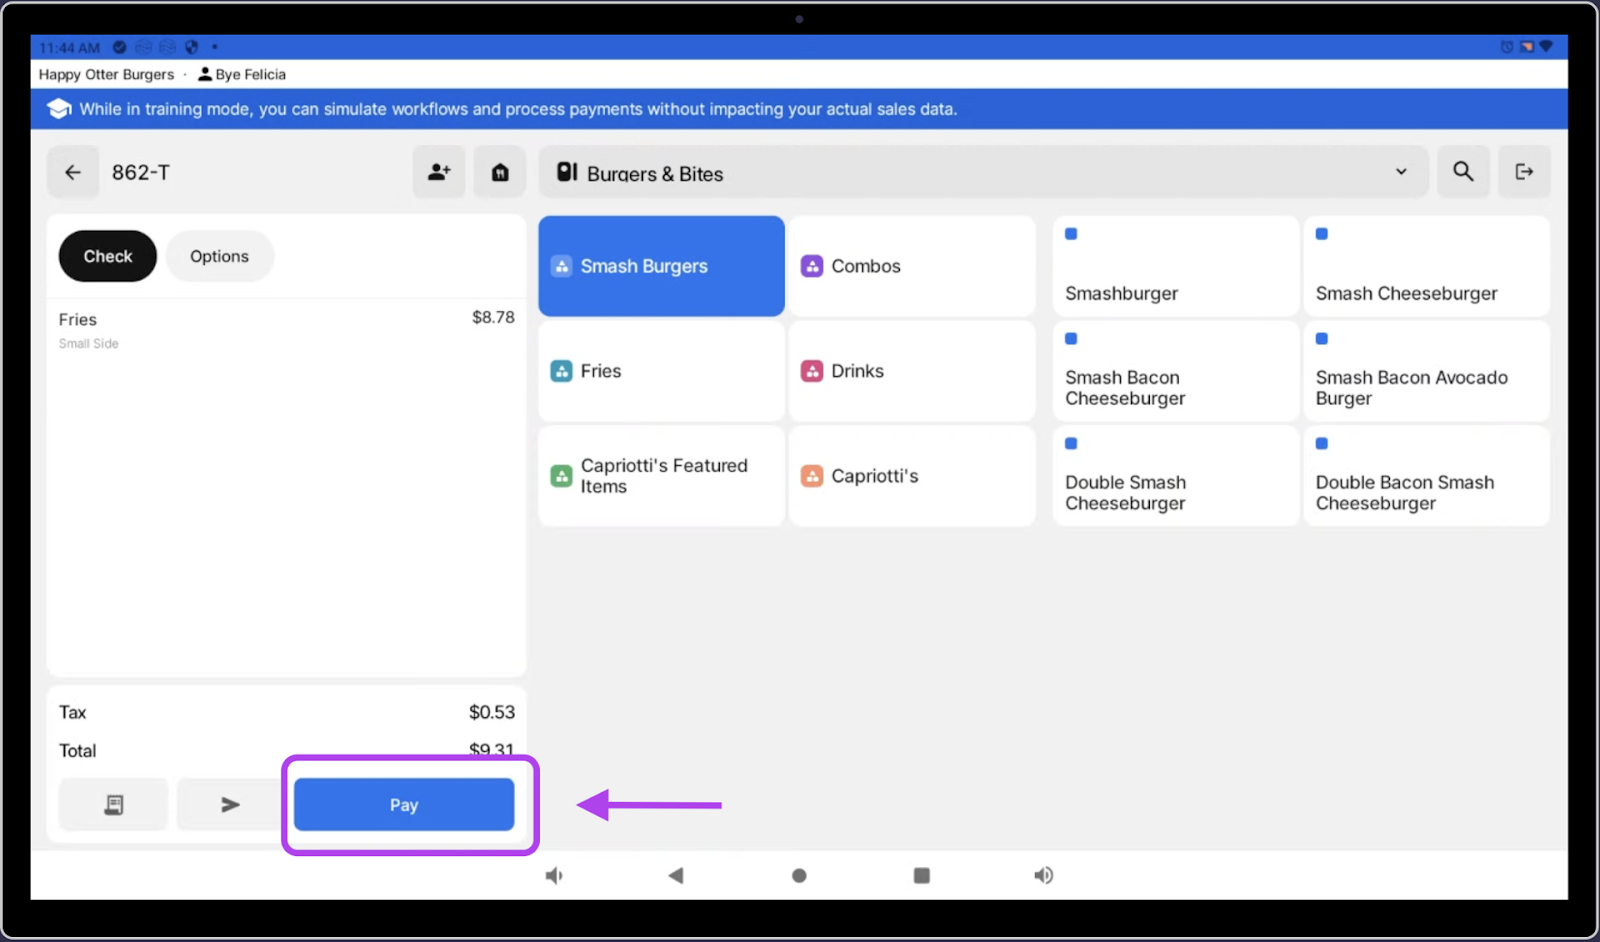Tap the volume down speaker icon

click(x=554, y=876)
